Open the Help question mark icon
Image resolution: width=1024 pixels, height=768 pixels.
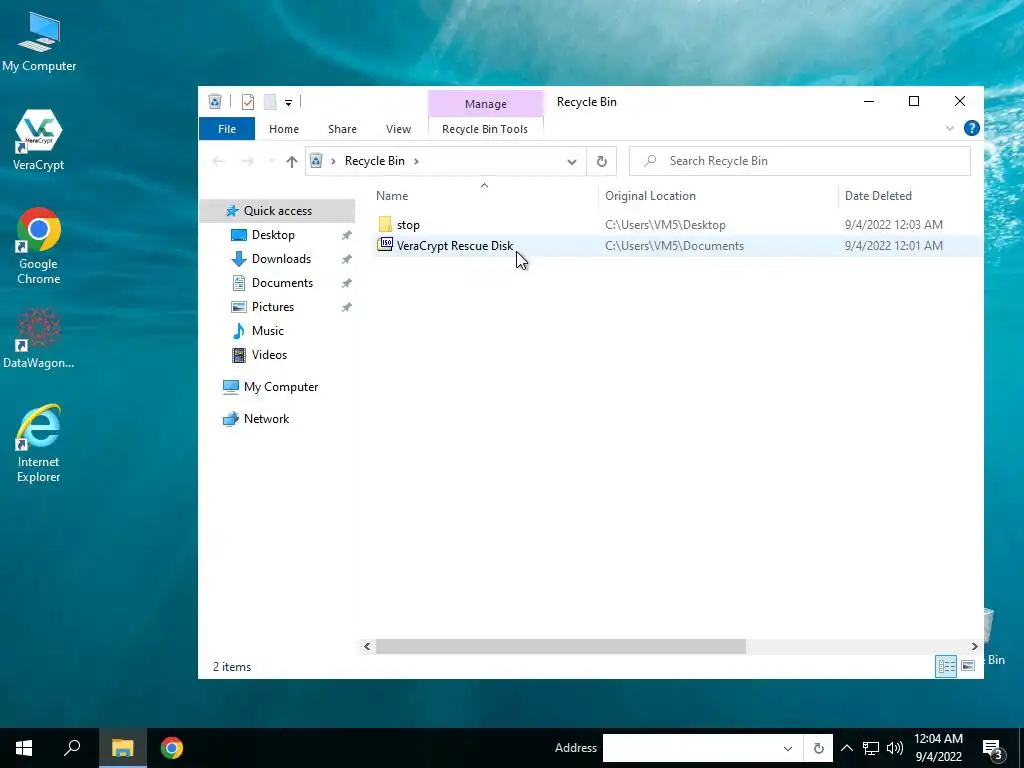coord(971,128)
